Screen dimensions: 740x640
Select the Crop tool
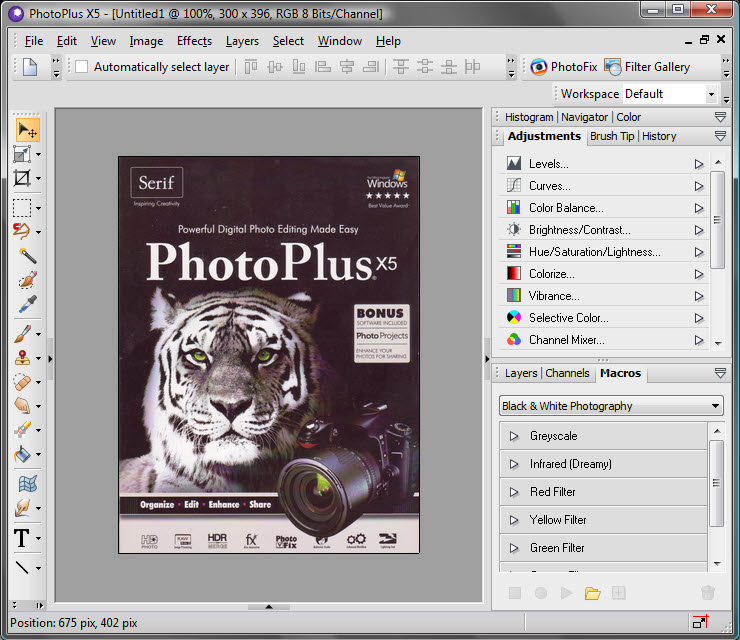click(22, 178)
